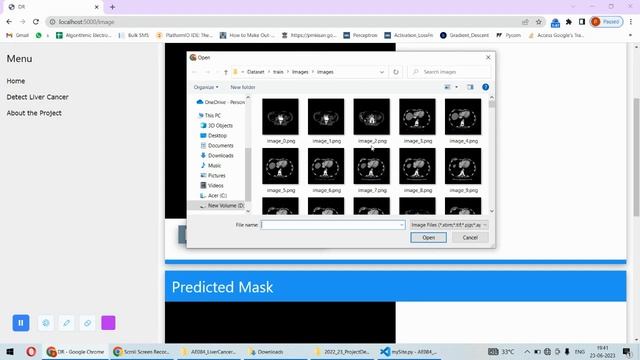This screenshot has height=360, width=640.
Task: Toggle the preview pane icon
Action: (470, 87)
